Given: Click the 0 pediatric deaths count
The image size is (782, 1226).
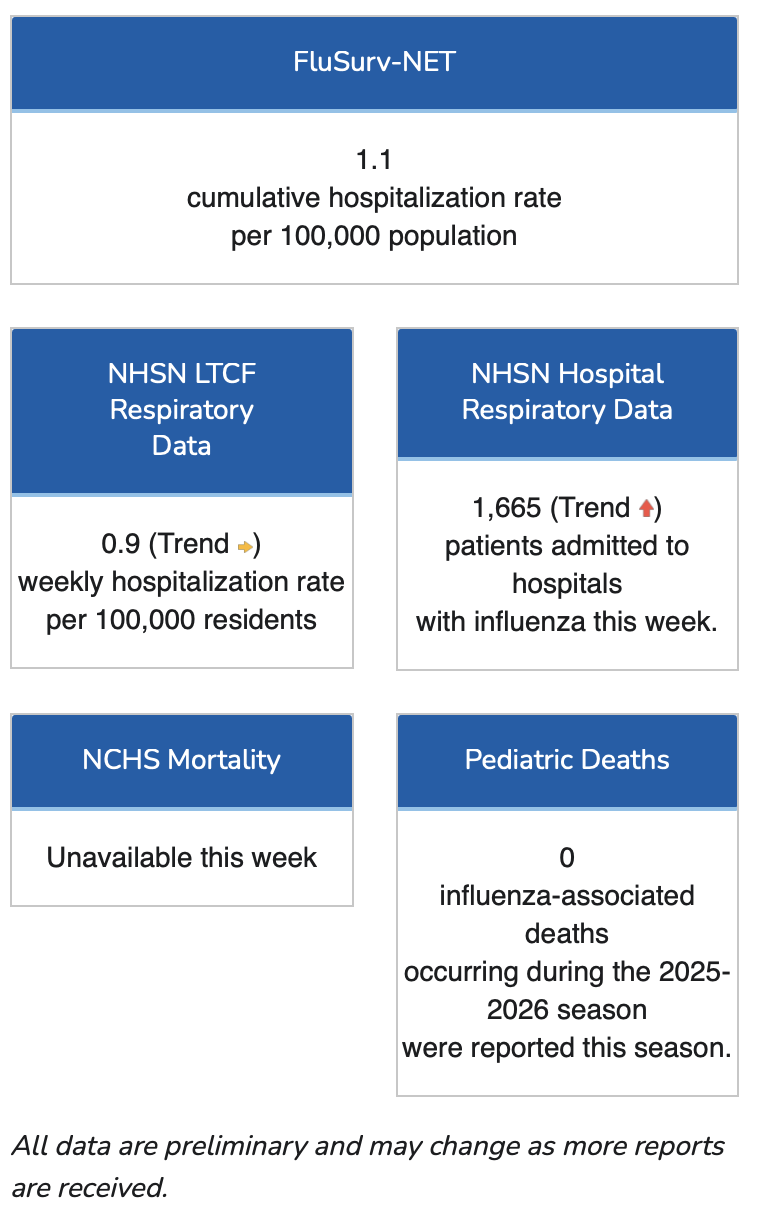Looking at the screenshot, I should (567, 858).
